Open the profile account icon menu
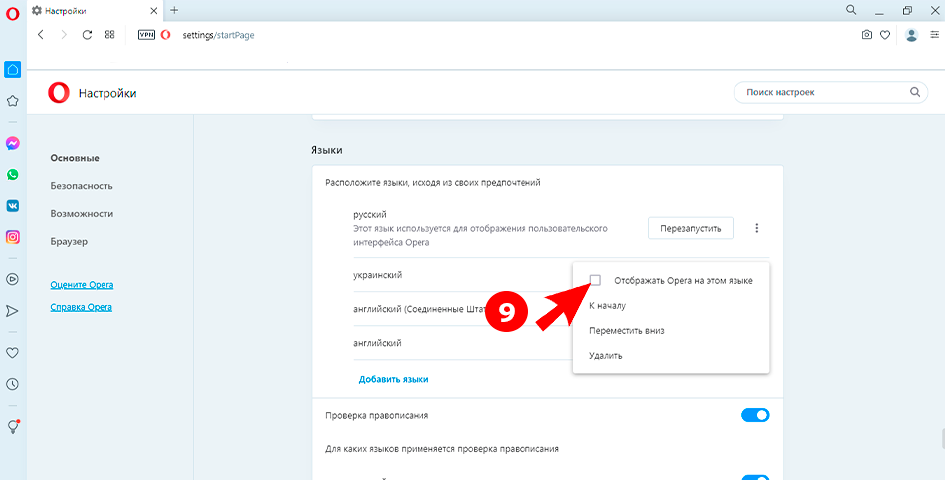 point(911,34)
